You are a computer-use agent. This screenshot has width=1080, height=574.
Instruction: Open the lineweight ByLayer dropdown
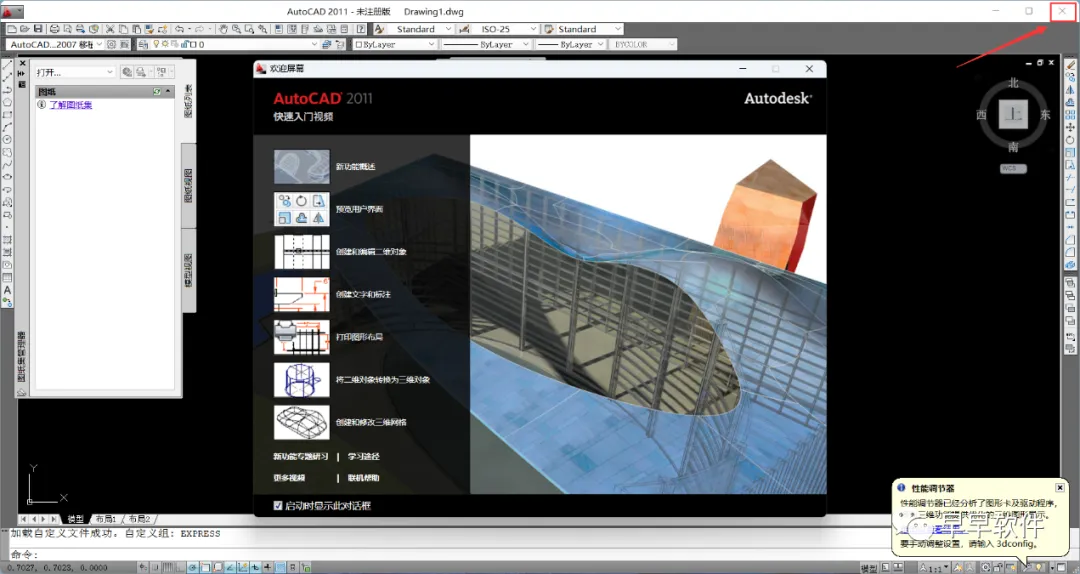(570, 44)
